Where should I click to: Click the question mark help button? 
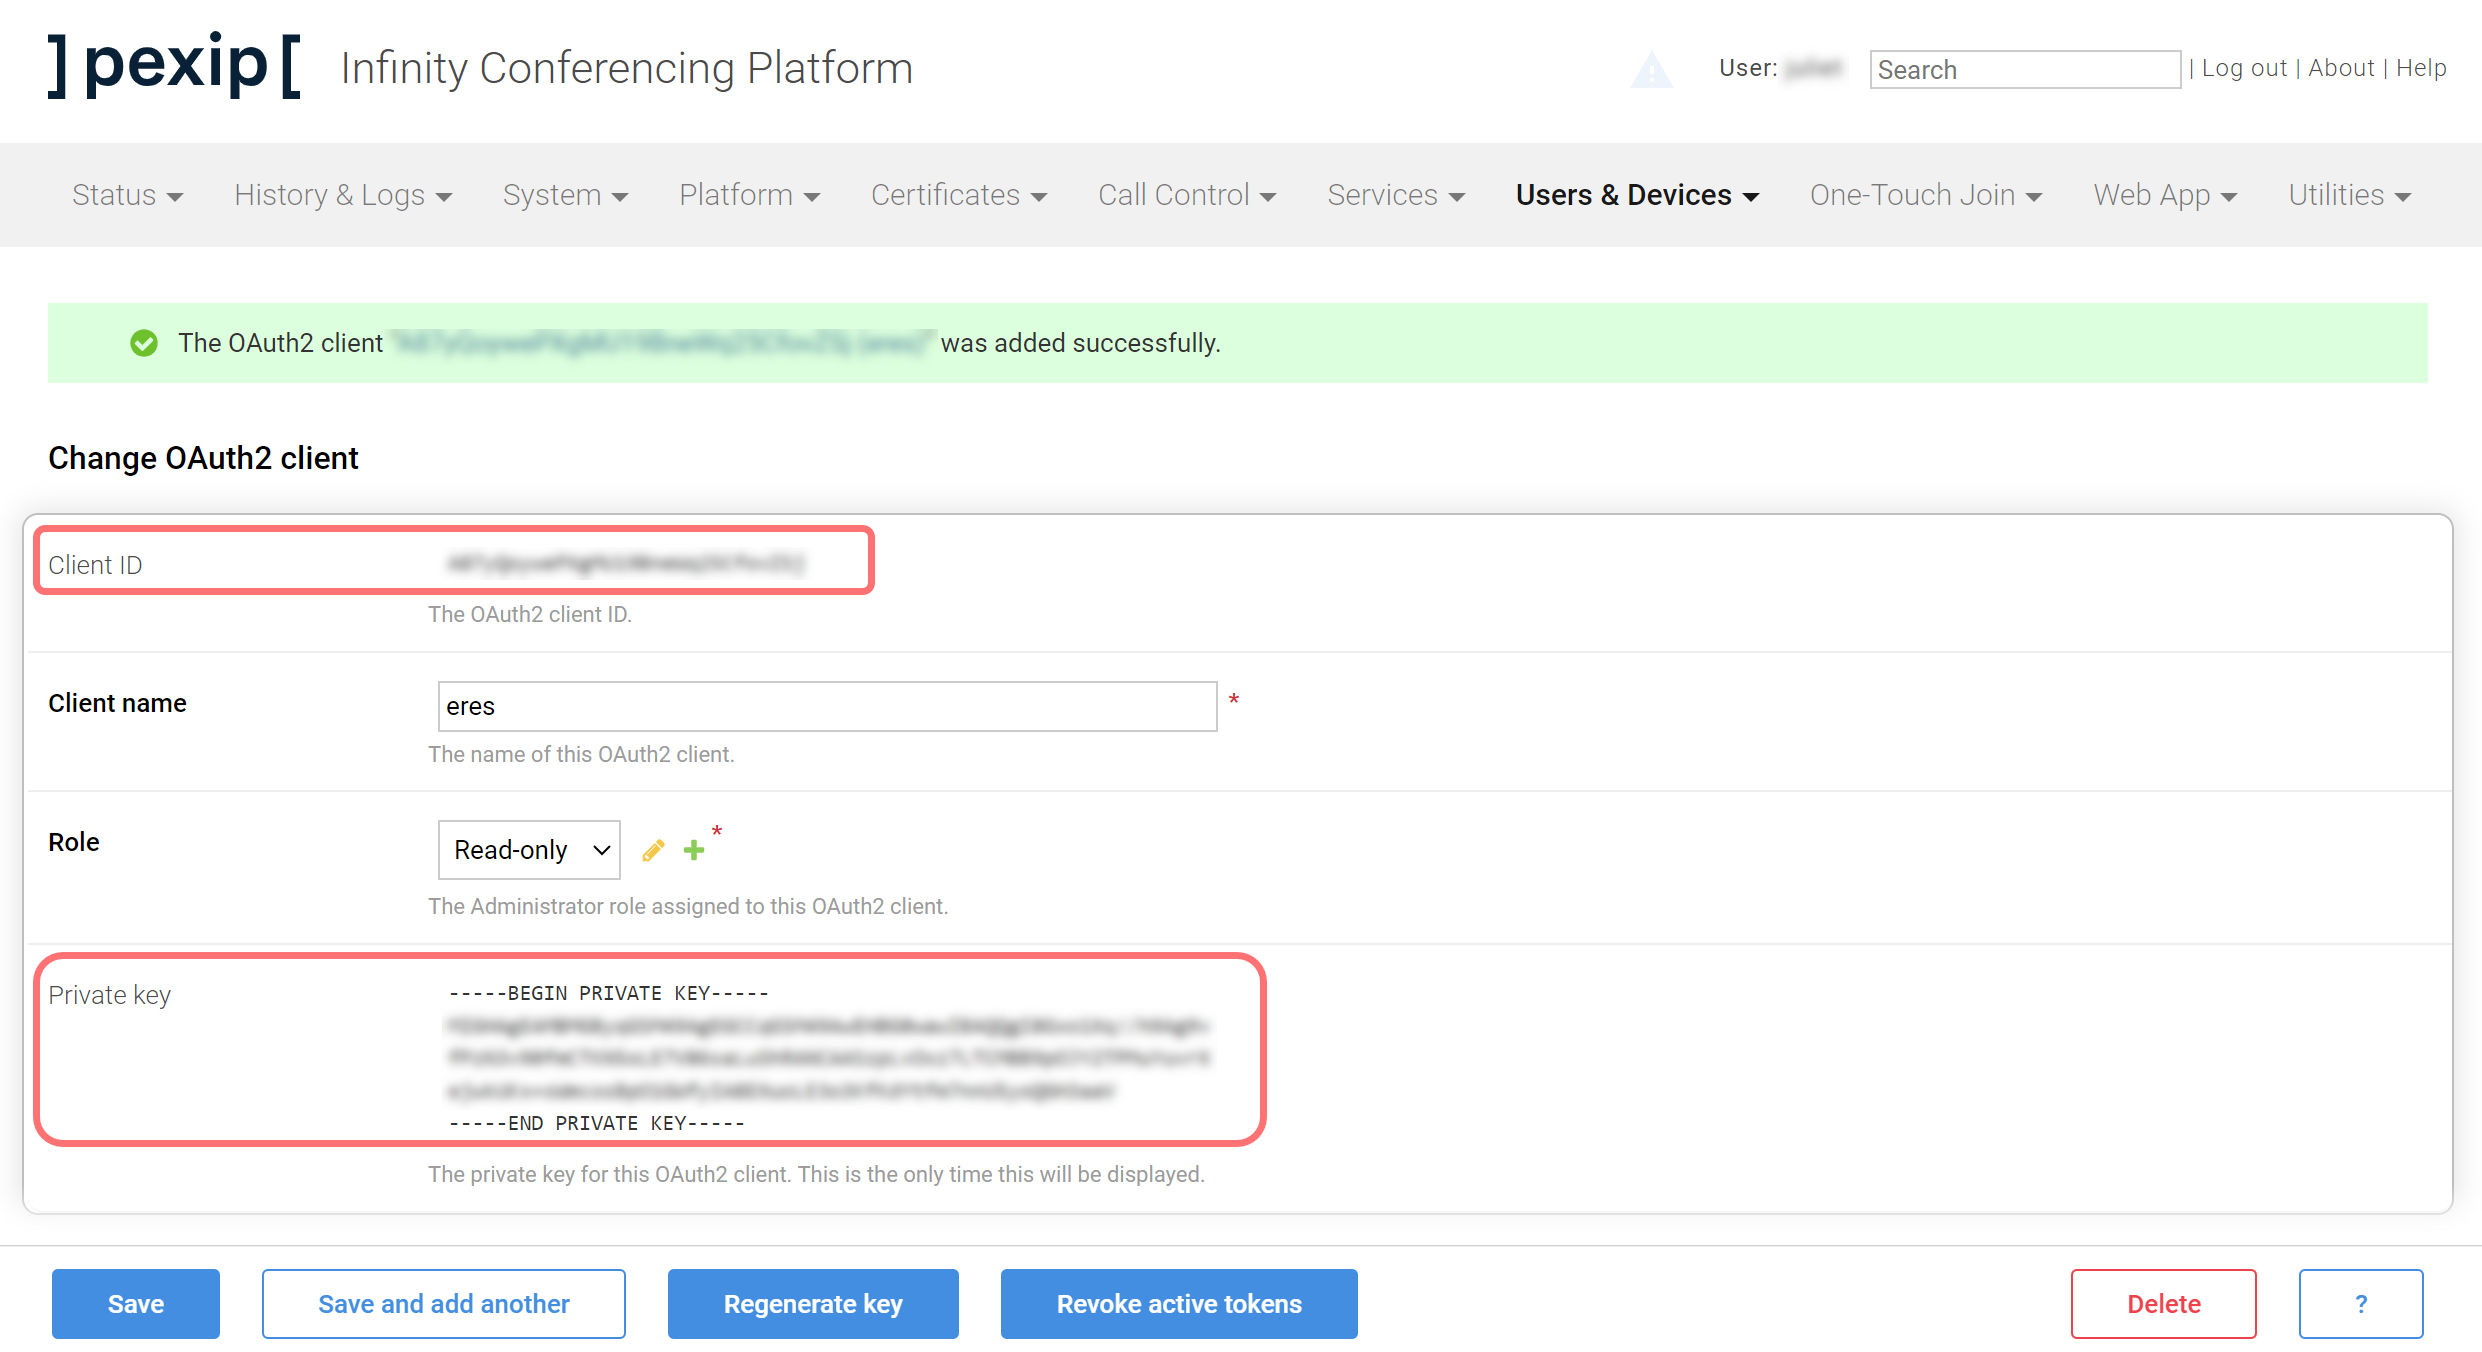pyautogui.click(x=2360, y=1304)
